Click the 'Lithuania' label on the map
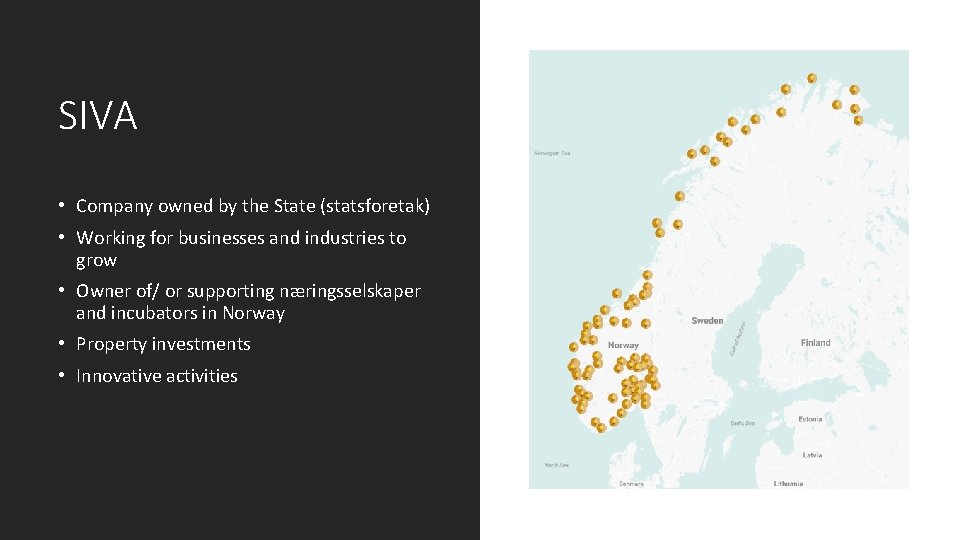The width and height of the screenshot is (960, 540). tap(789, 484)
